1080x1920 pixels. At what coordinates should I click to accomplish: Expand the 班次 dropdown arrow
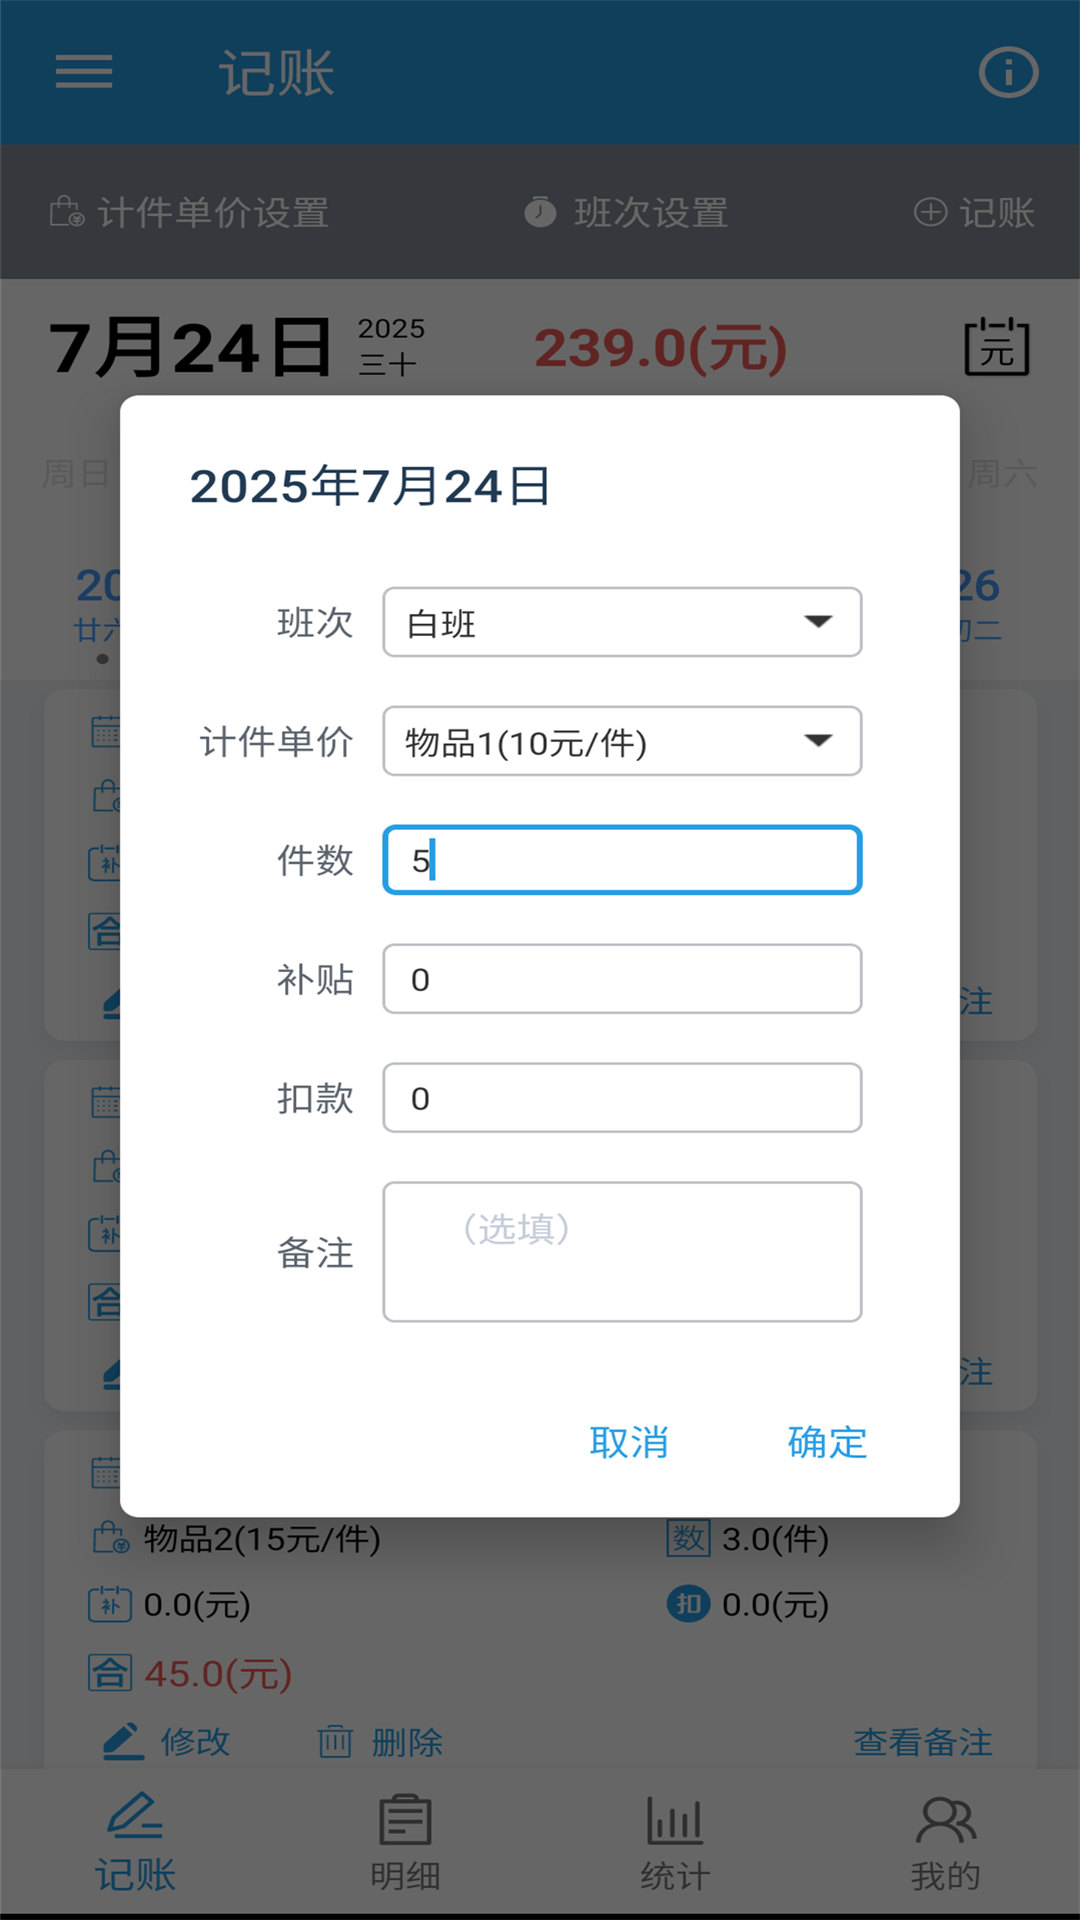(x=820, y=622)
